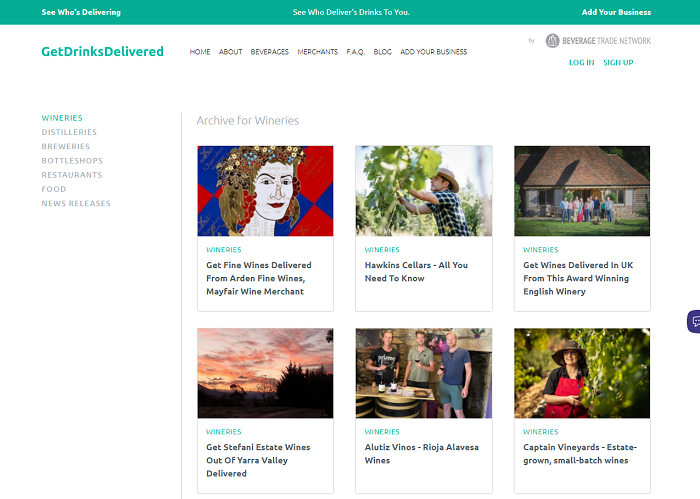Viewport: 700px width, 499px height.
Task: Open Get Wines Delivered In UK article title
Action: tap(578, 278)
